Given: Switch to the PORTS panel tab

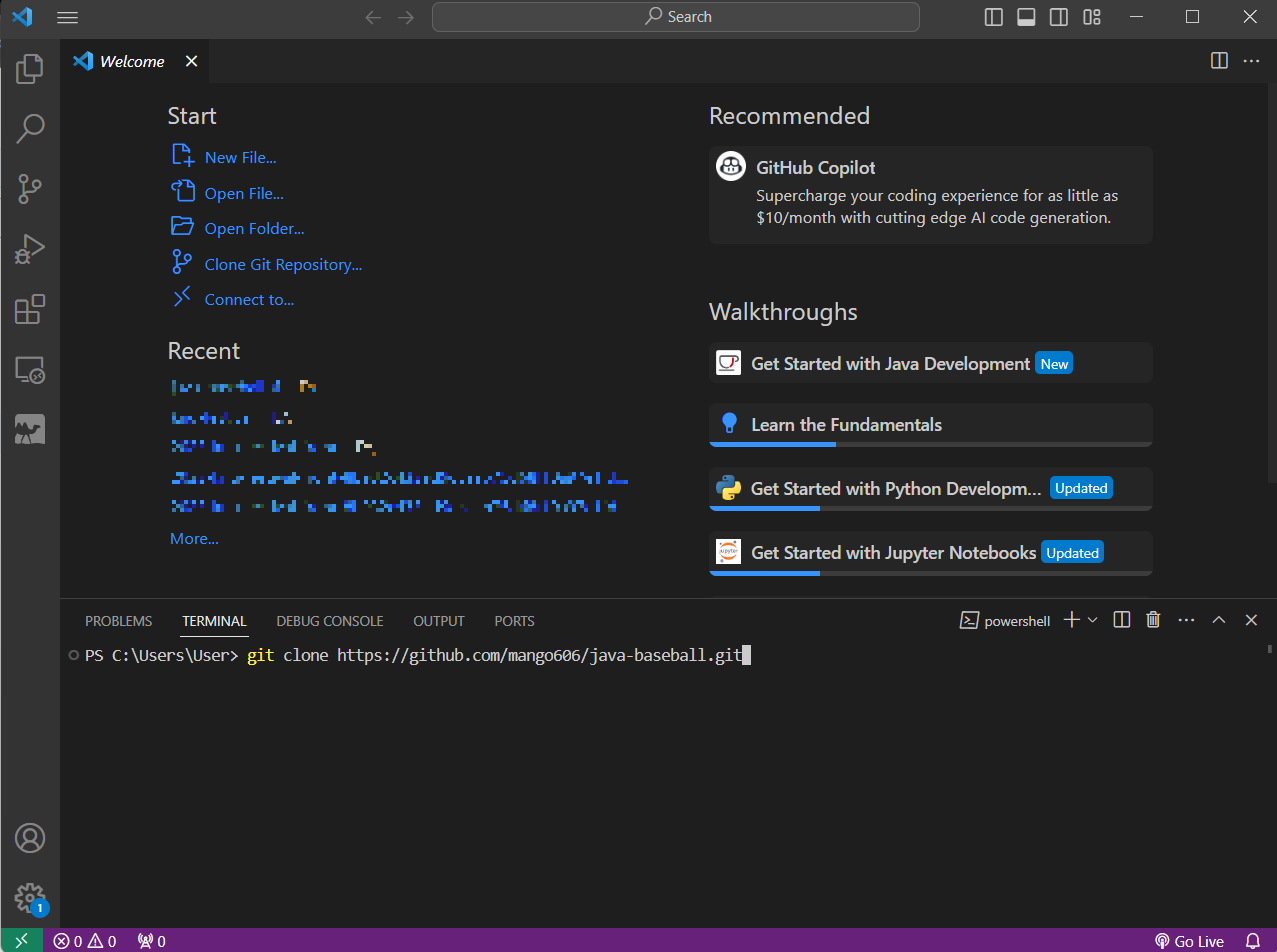Looking at the screenshot, I should tap(514, 621).
